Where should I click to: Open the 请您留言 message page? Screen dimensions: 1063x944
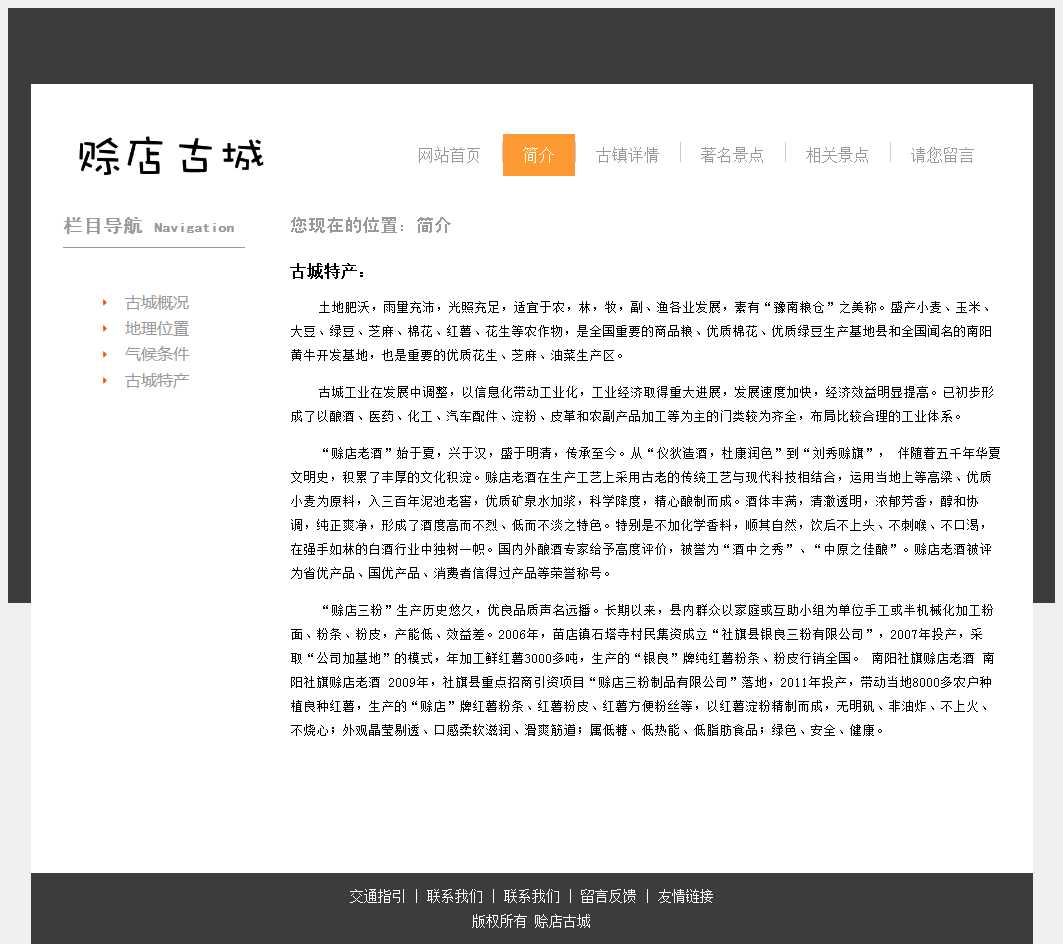pyautogui.click(x=941, y=155)
